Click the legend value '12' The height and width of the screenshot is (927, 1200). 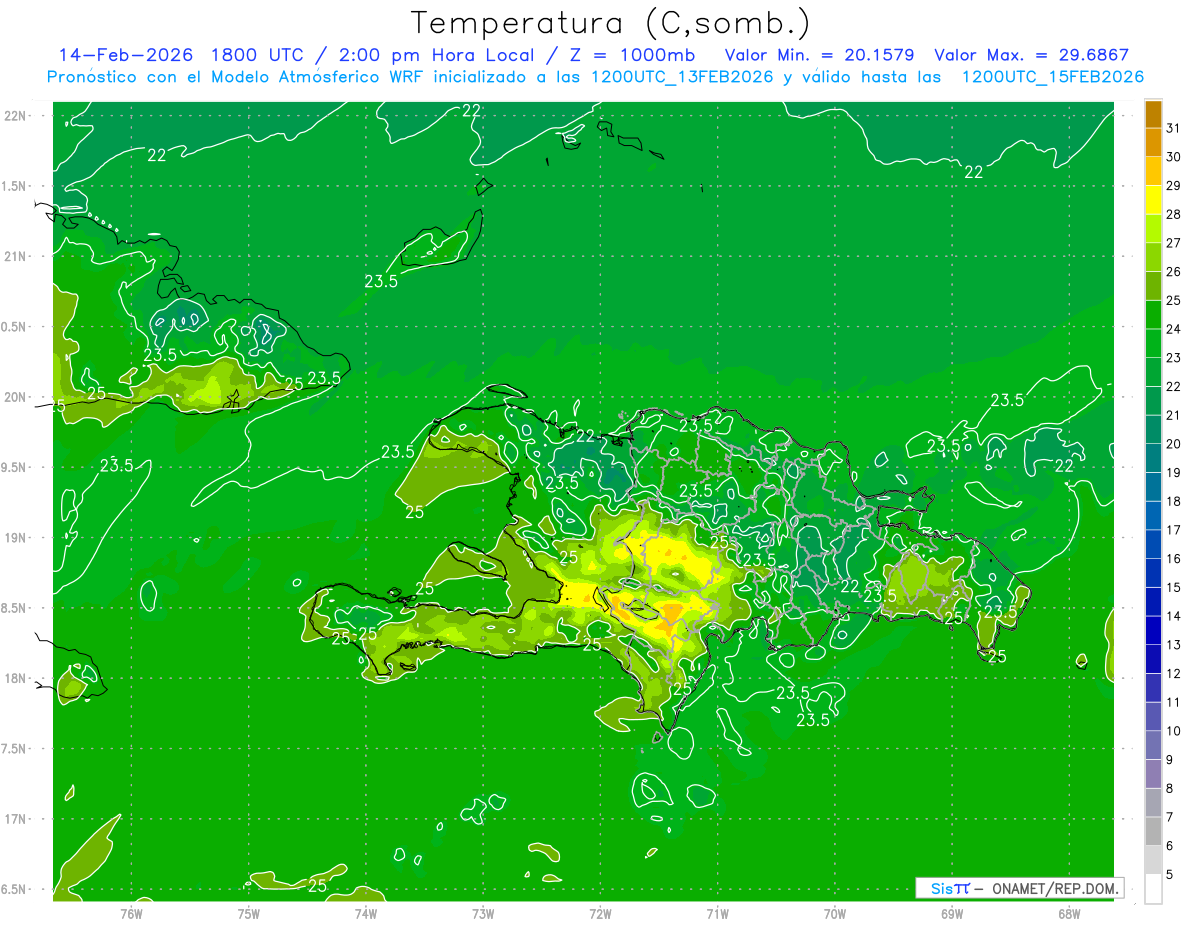(1174, 674)
